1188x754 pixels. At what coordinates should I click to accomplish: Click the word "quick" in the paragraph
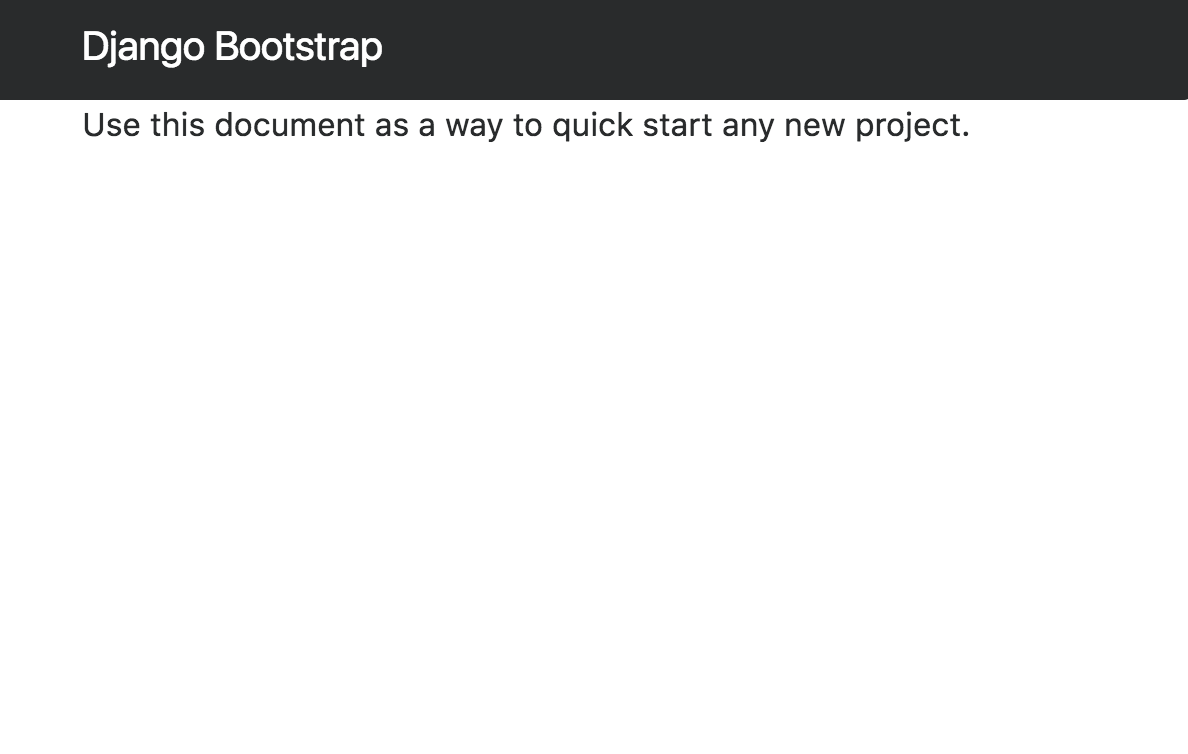point(592,126)
